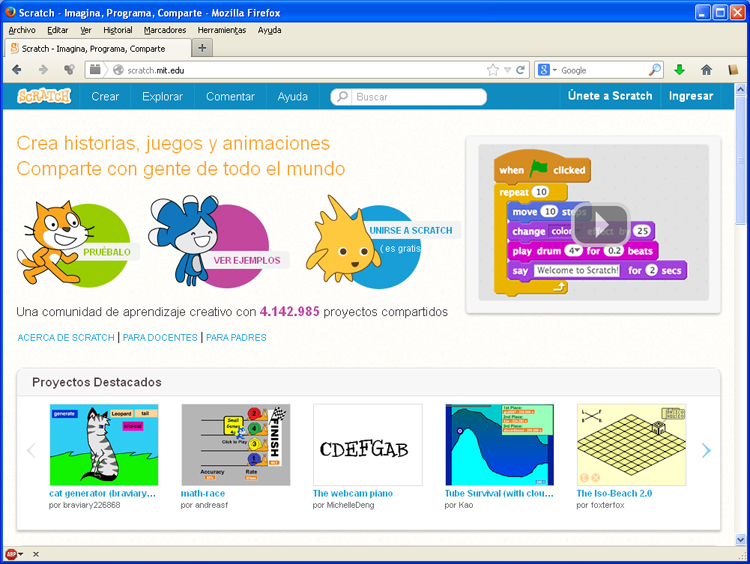This screenshot has width=750, height=564.
Task: Open downloads with green arrow icon
Action: tap(679, 70)
